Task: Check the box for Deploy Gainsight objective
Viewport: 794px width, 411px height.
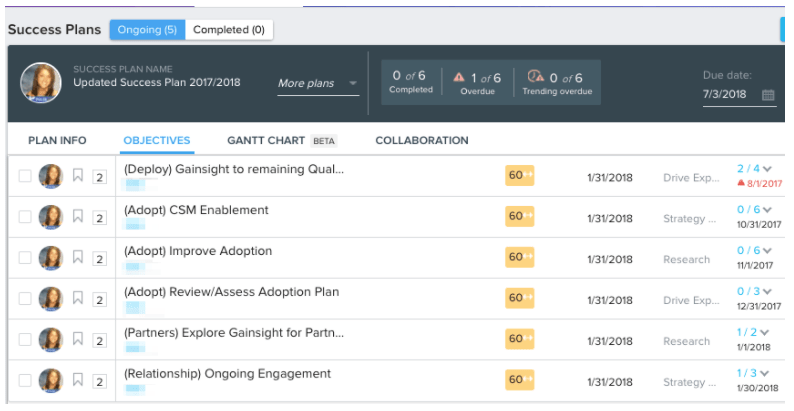Action: (25, 176)
